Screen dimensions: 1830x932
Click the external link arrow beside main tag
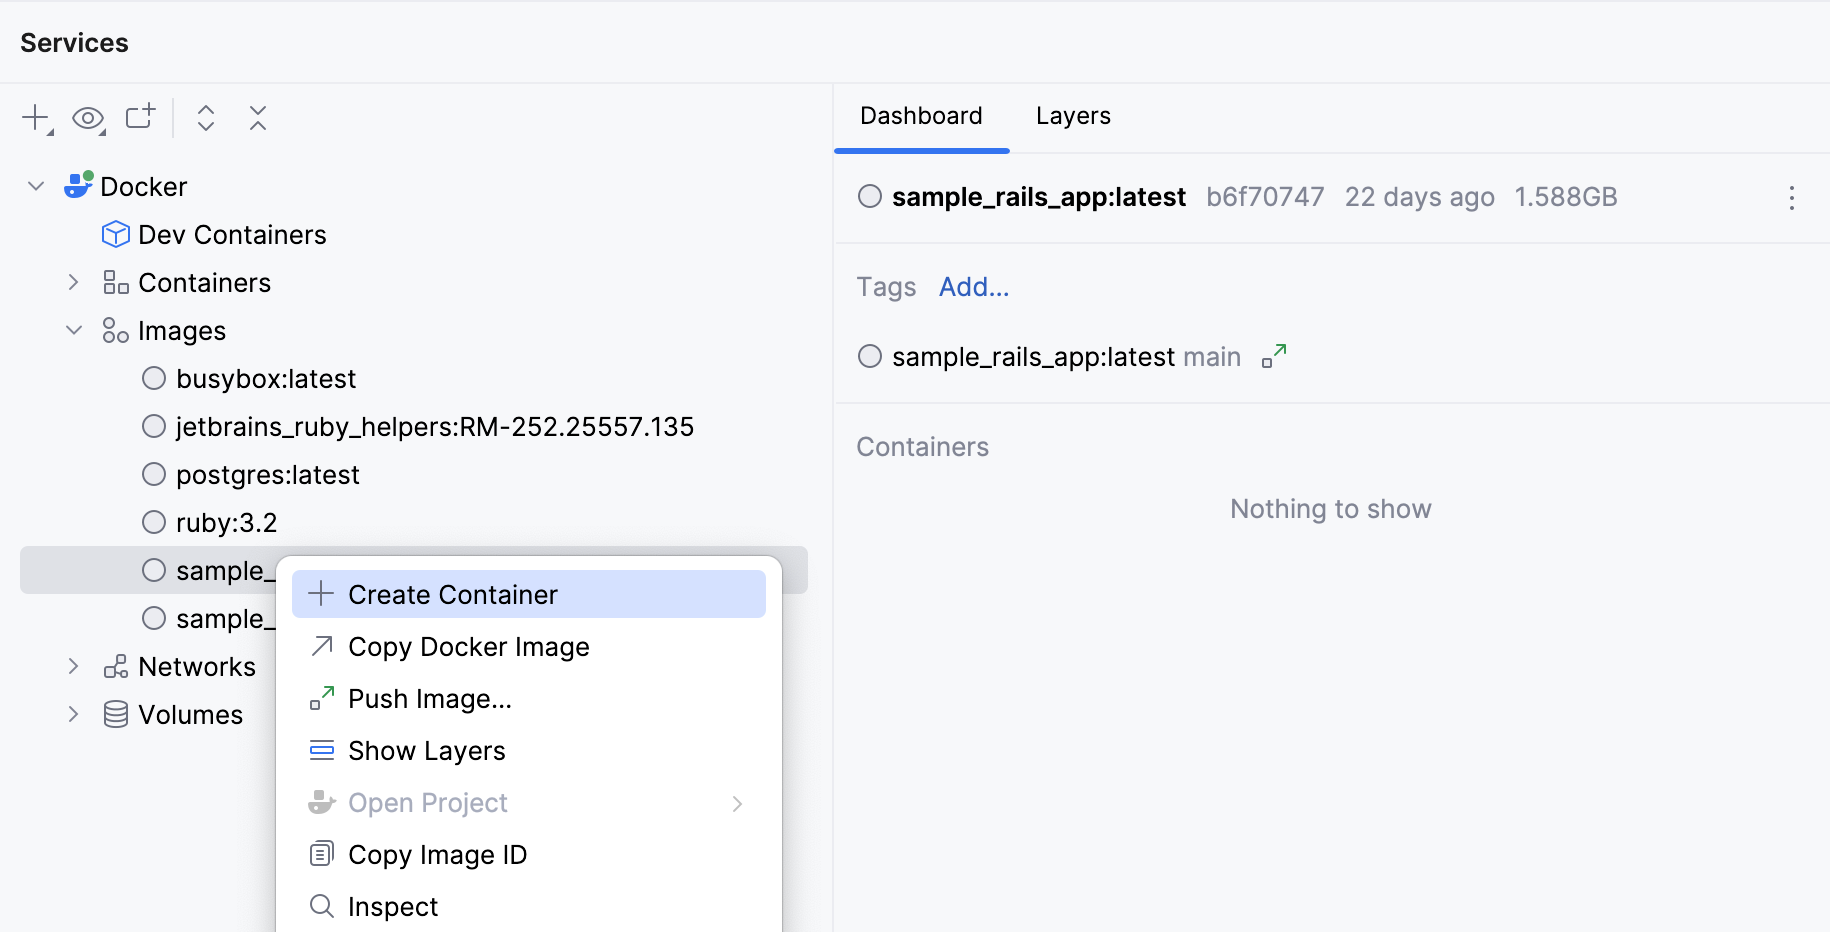[1274, 354]
